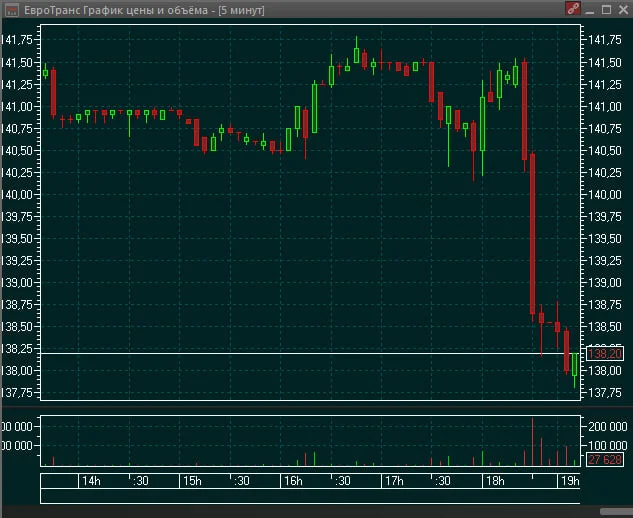The width and height of the screenshot is (633, 518).
Task: Select the 19h mark on time axis
Action: pos(570,481)
